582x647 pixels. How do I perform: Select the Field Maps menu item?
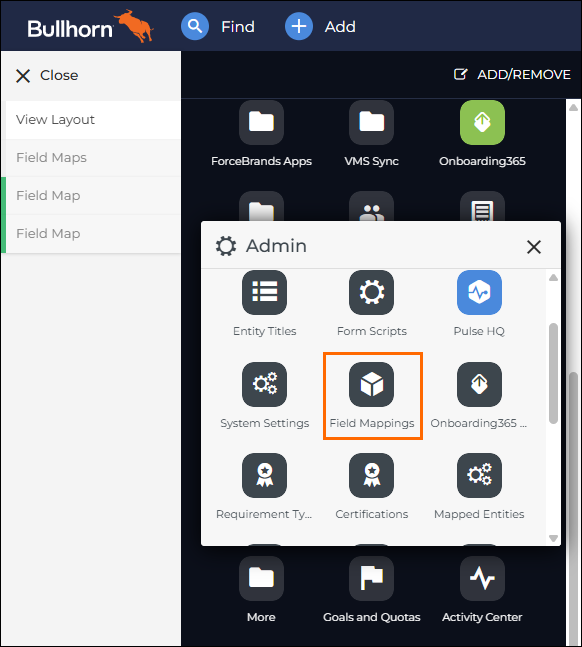[x=93, y=158]
